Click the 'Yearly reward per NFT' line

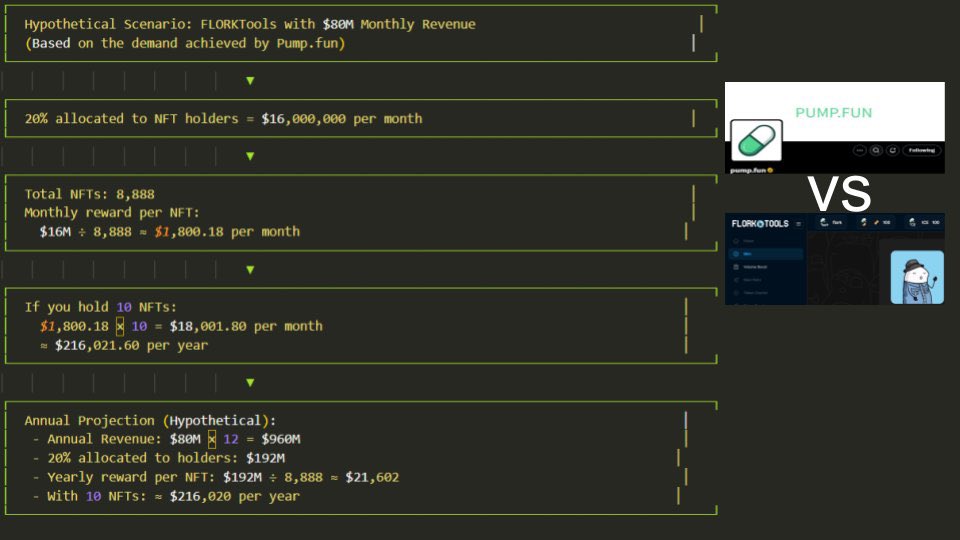point(216,477)
